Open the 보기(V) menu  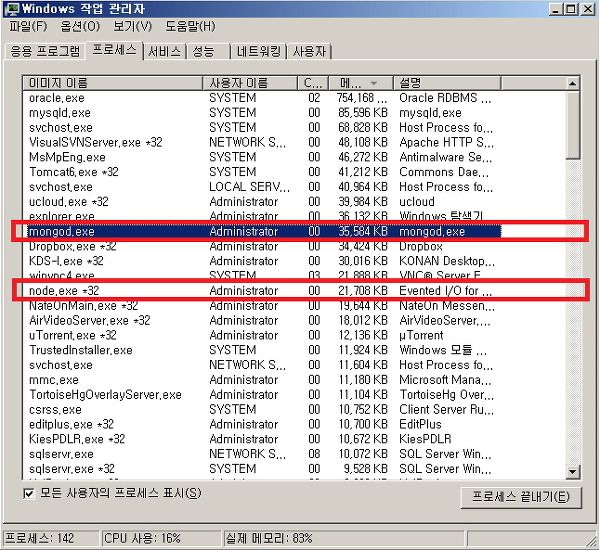click(132, 26)
